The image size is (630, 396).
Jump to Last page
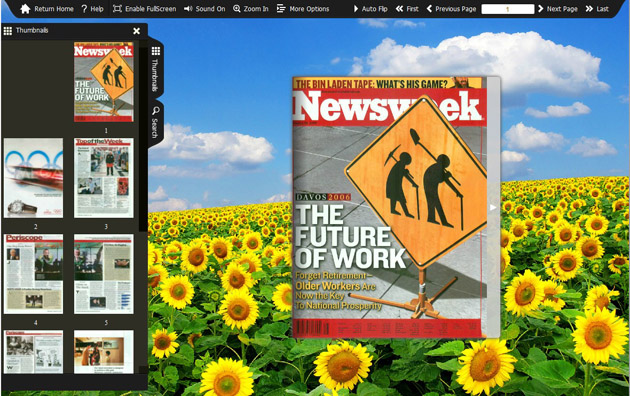pyautogui.click(x=597, y=8)
